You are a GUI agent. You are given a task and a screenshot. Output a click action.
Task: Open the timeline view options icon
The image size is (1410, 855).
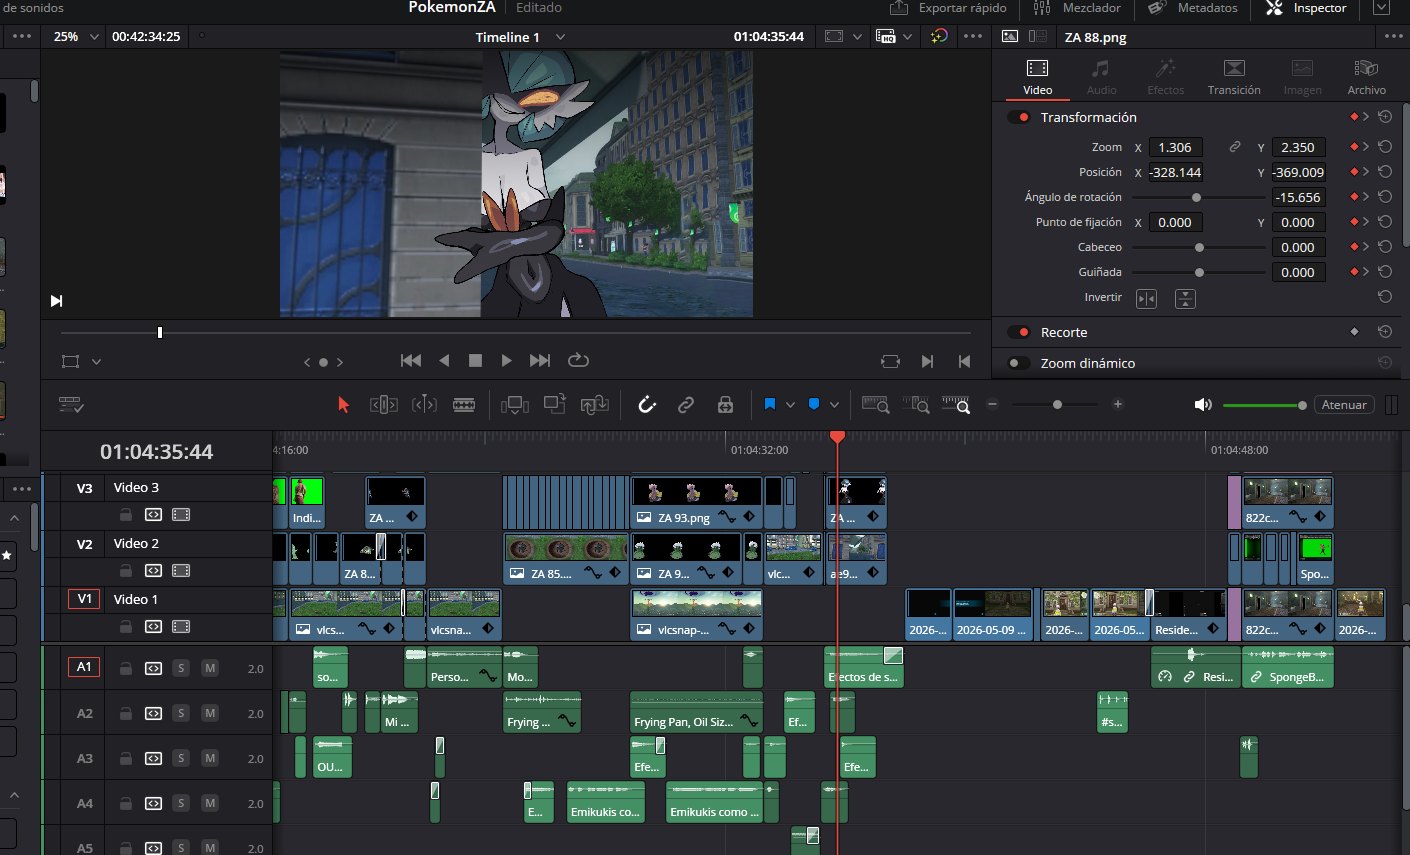point(71,404)
